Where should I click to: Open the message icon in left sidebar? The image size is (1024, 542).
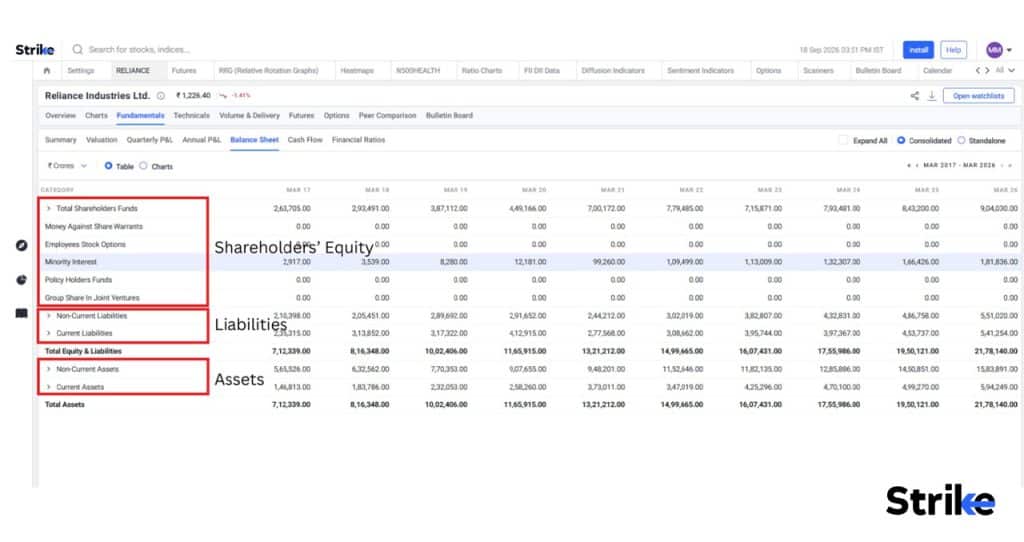[22, 313]
